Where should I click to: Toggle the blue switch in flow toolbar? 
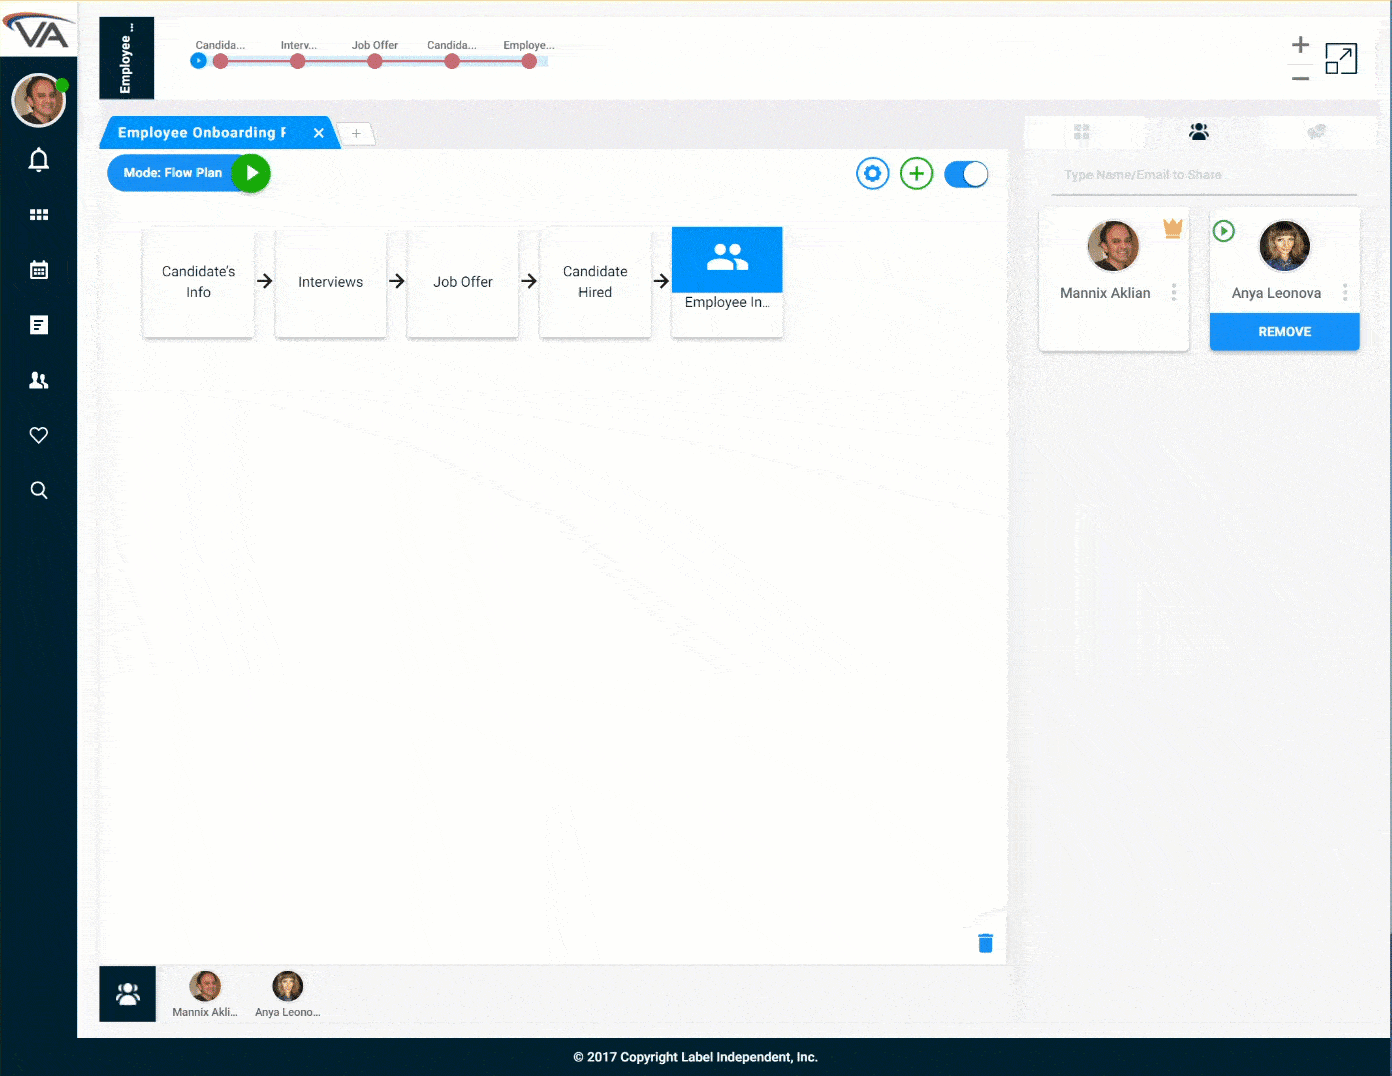point(966,174)
